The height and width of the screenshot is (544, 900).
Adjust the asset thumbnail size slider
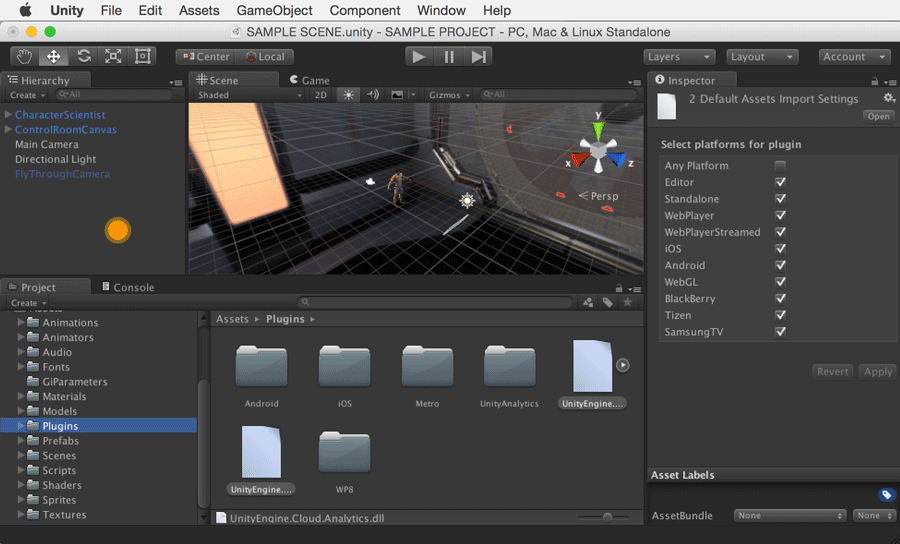607,517
